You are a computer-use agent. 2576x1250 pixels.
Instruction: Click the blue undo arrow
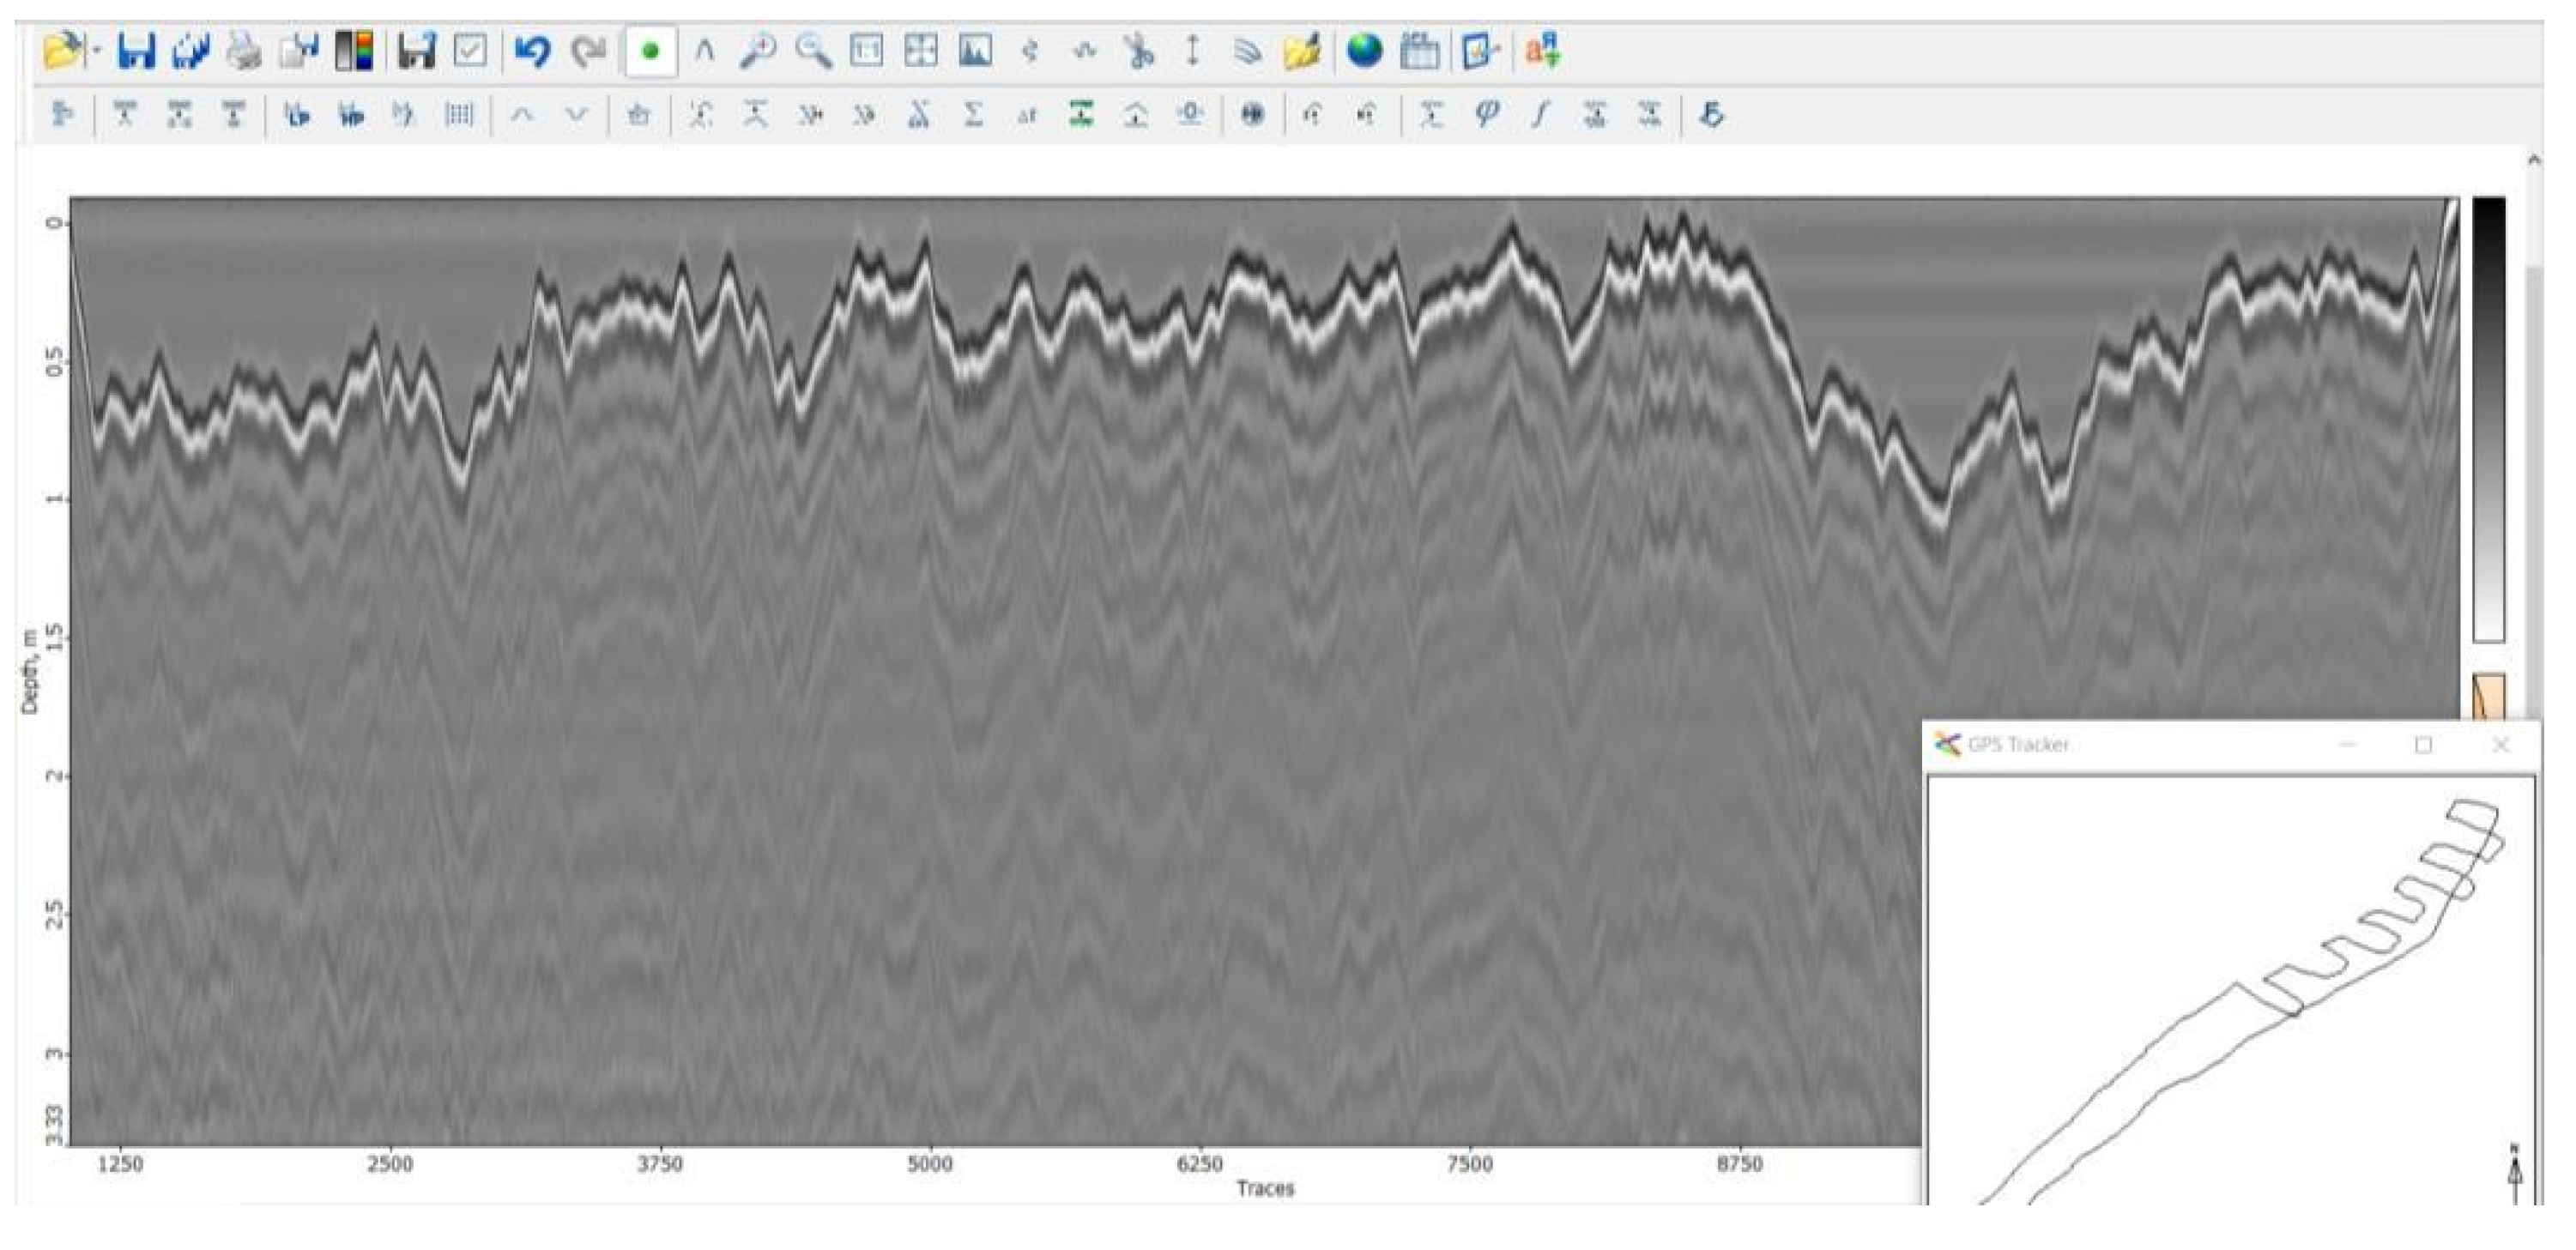[532, 50]
